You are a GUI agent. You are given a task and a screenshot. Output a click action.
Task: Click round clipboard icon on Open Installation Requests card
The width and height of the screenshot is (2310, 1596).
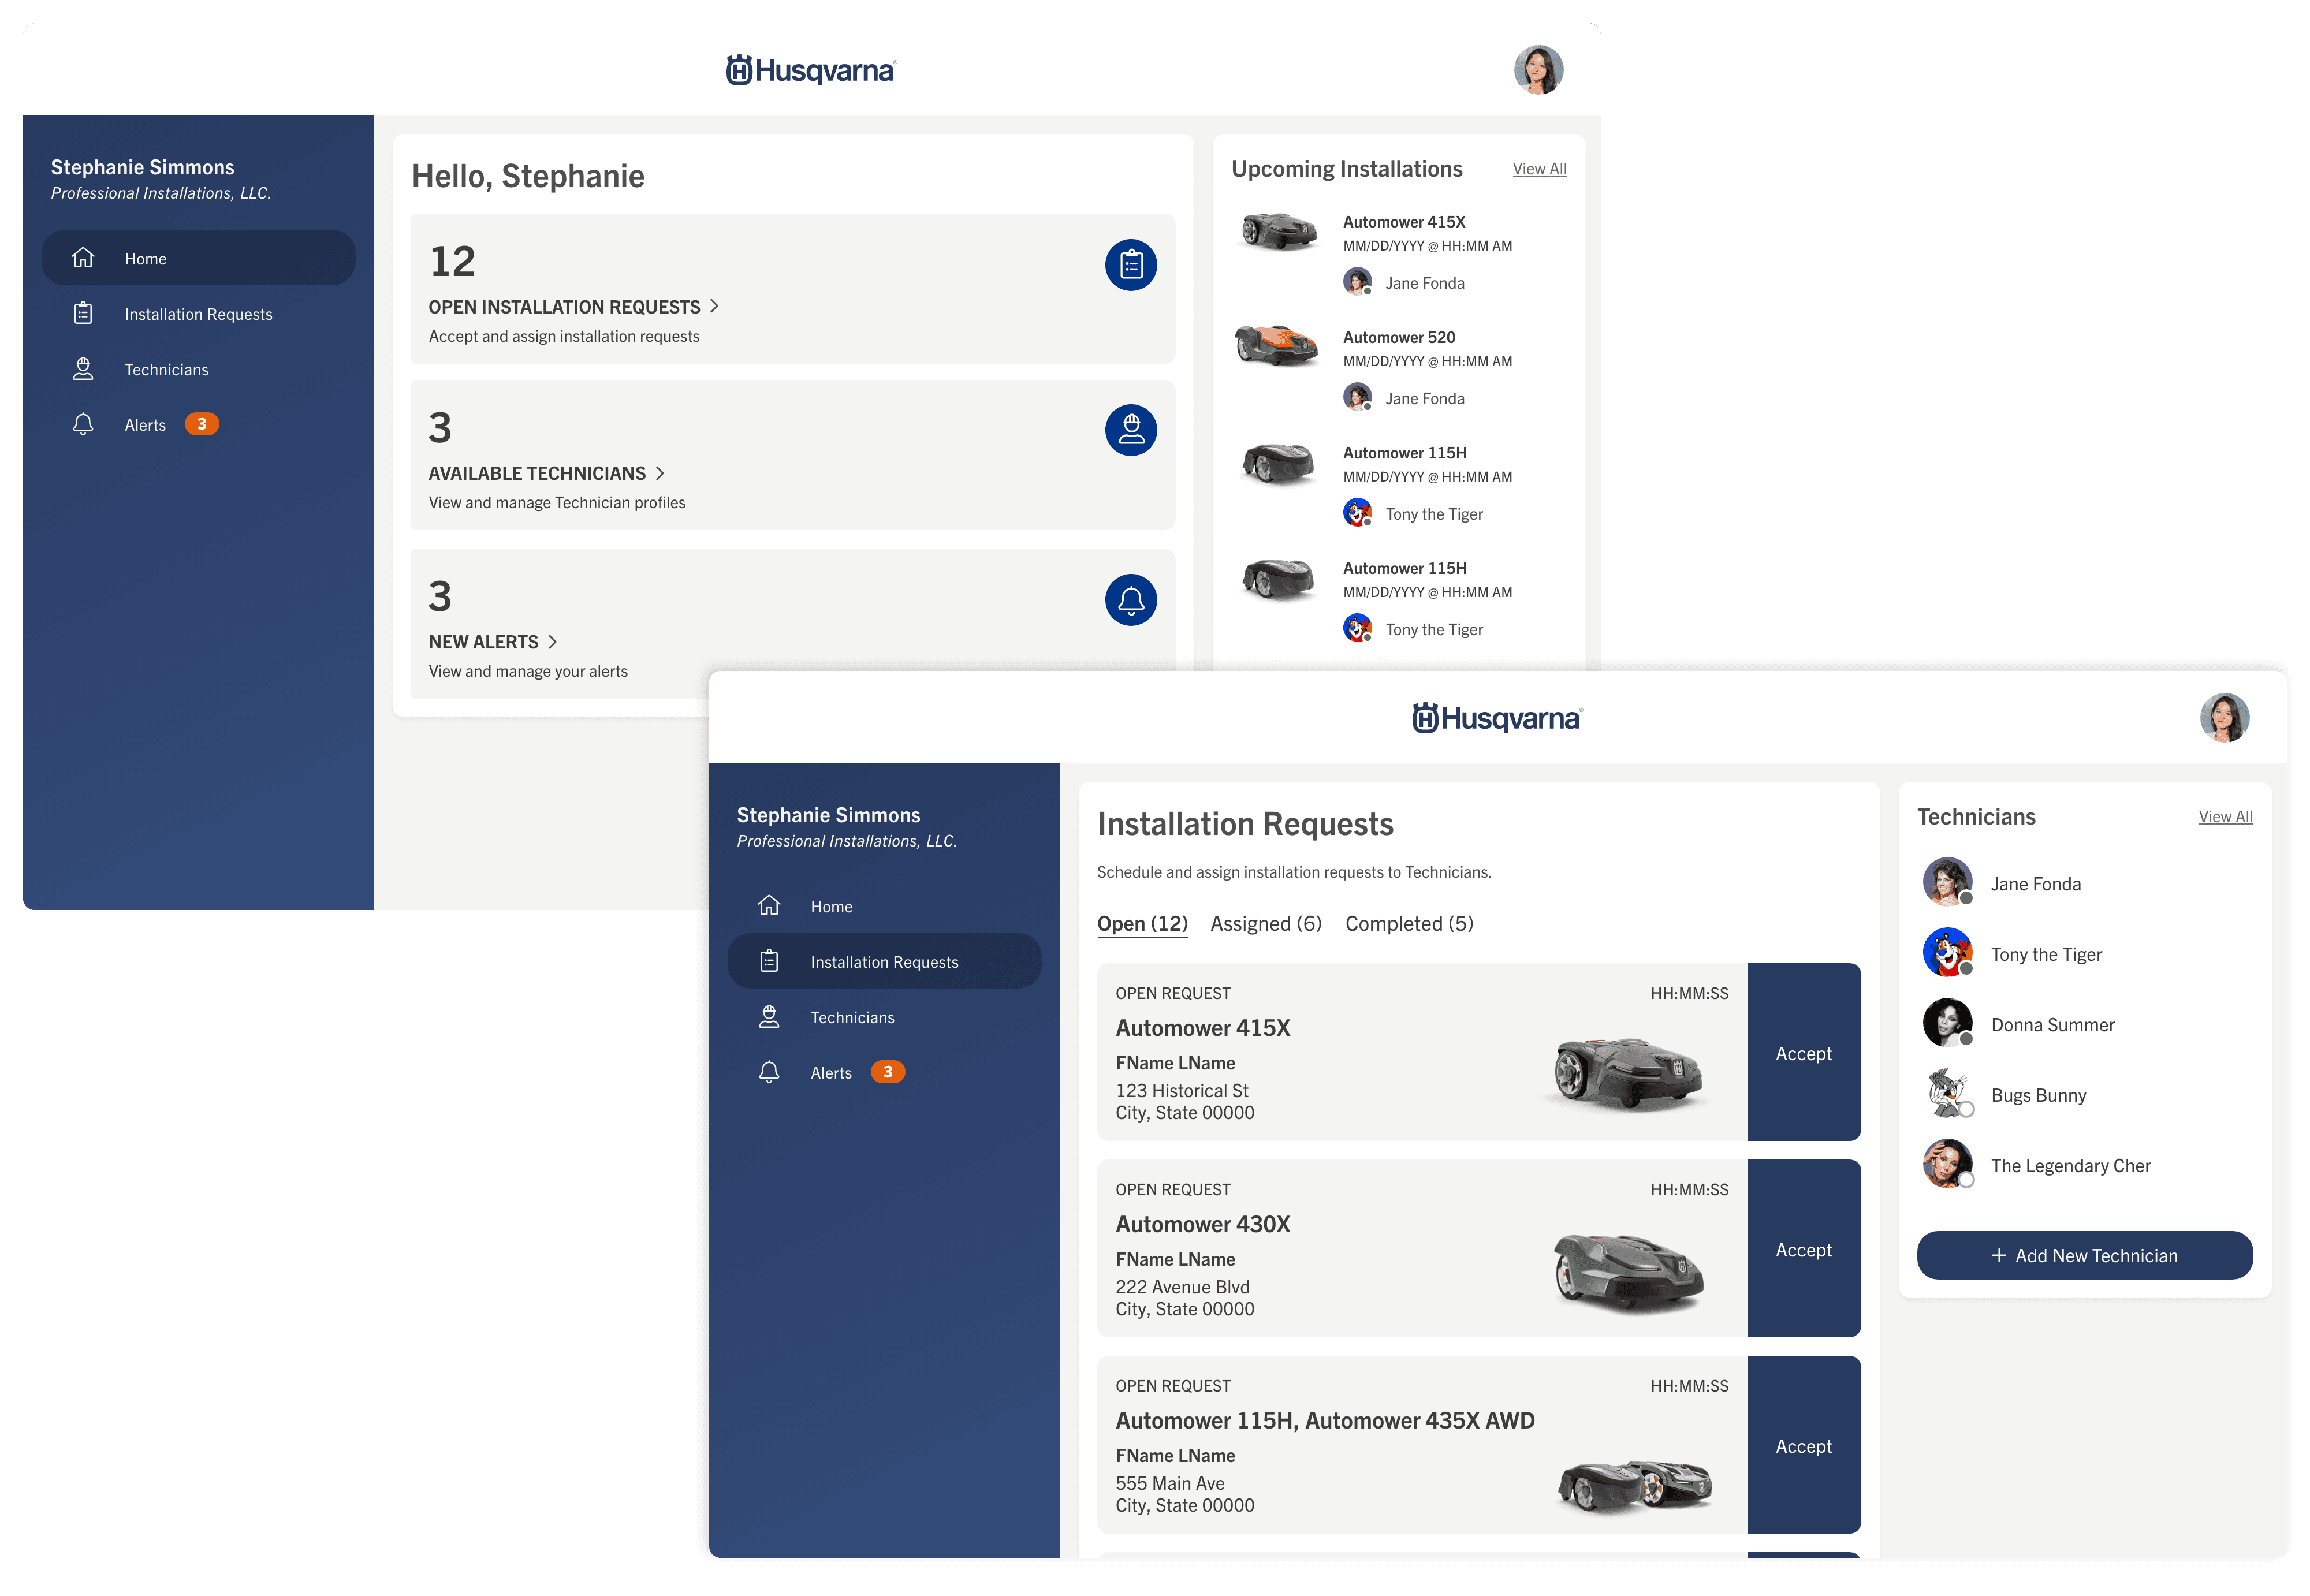1131,265
